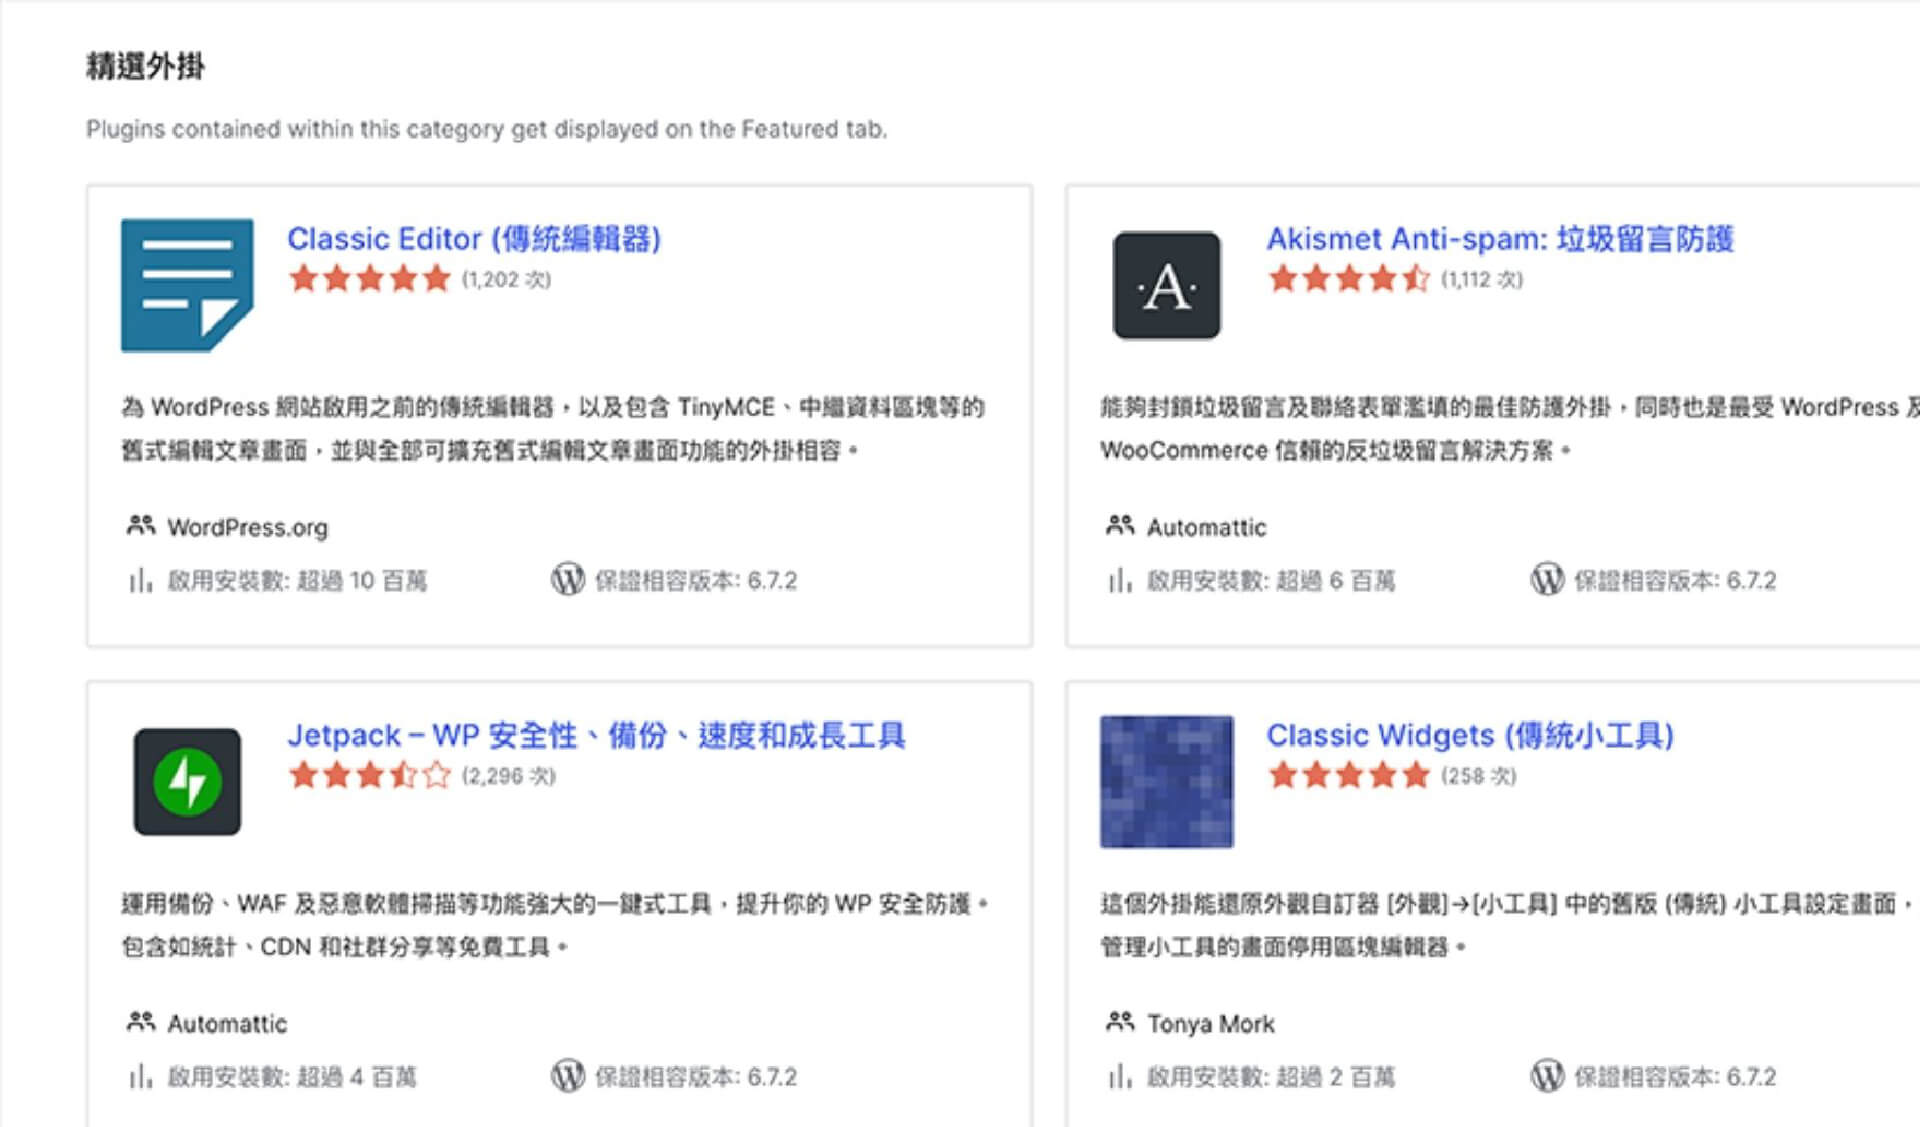Screen dimensions: 1920x1127
Task: Click the Jetpack description paragraph
Action: coord(555,925)
